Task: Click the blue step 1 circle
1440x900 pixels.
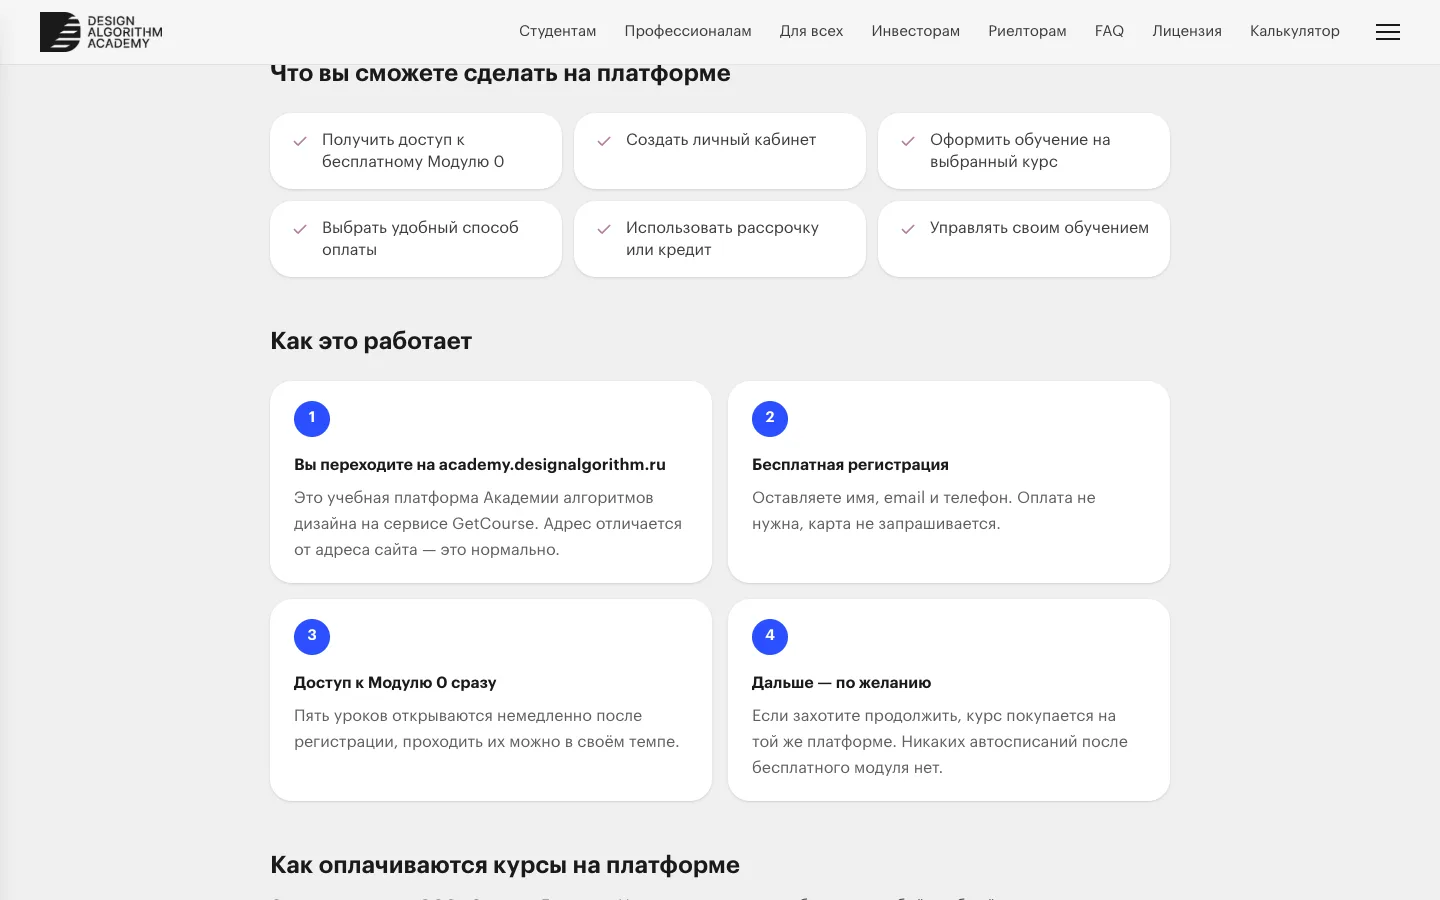Action: coord(312,418)
